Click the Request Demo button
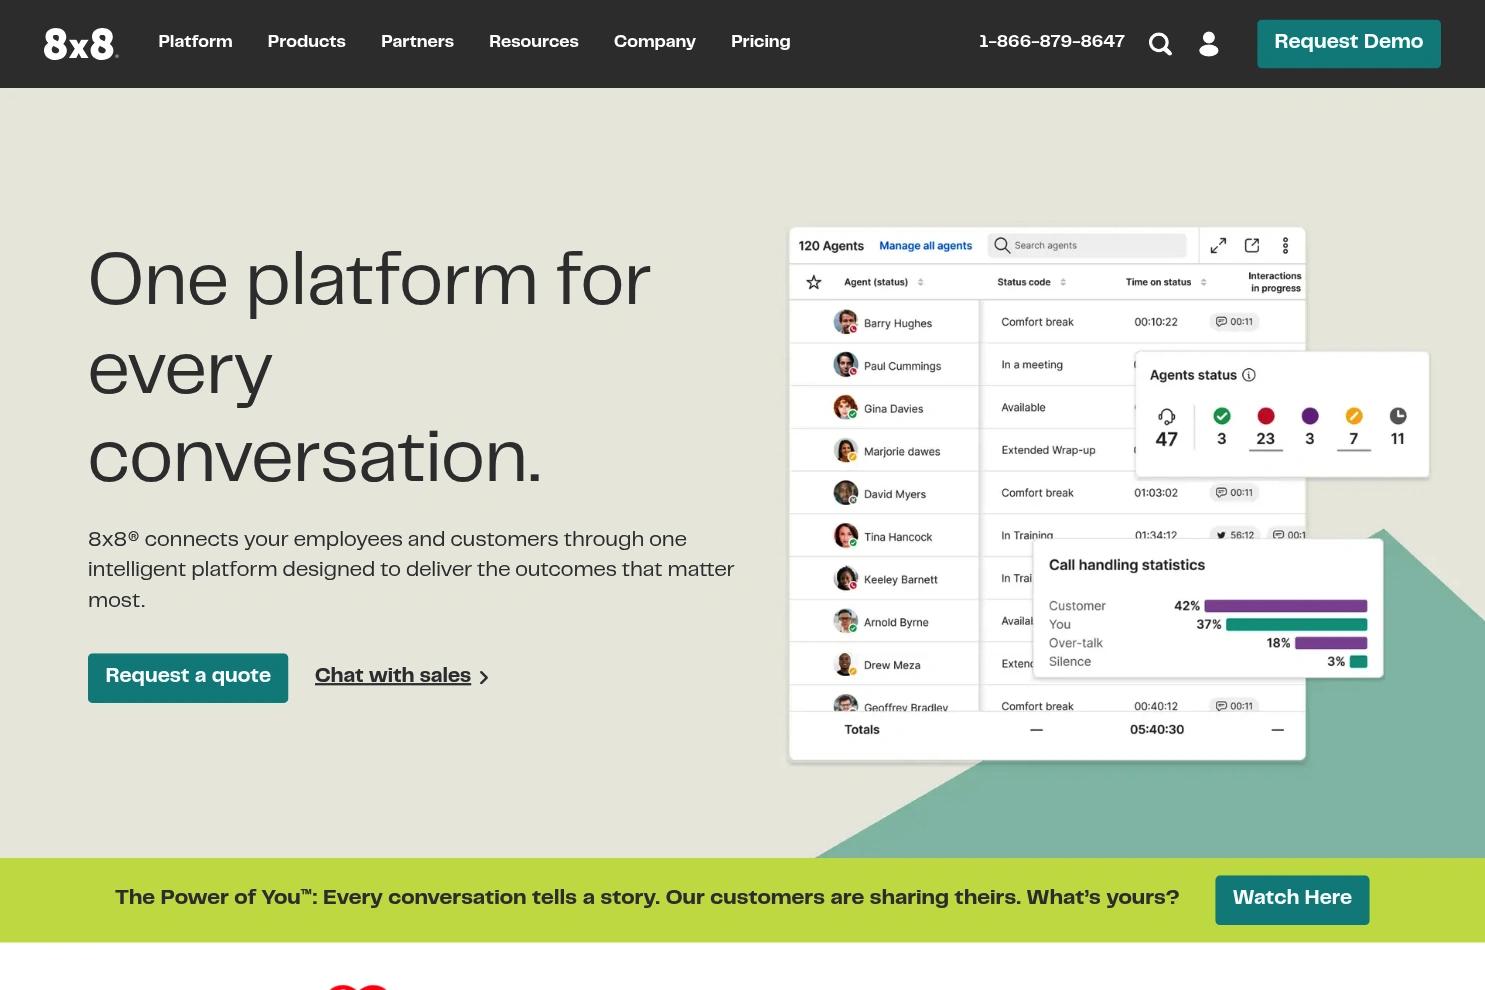The height and width of the screenshot is (990, 1485). [x=1349, y=44]
